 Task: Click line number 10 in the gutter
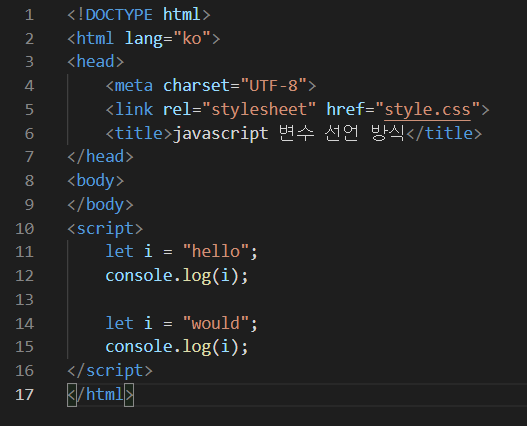point(25,229)
